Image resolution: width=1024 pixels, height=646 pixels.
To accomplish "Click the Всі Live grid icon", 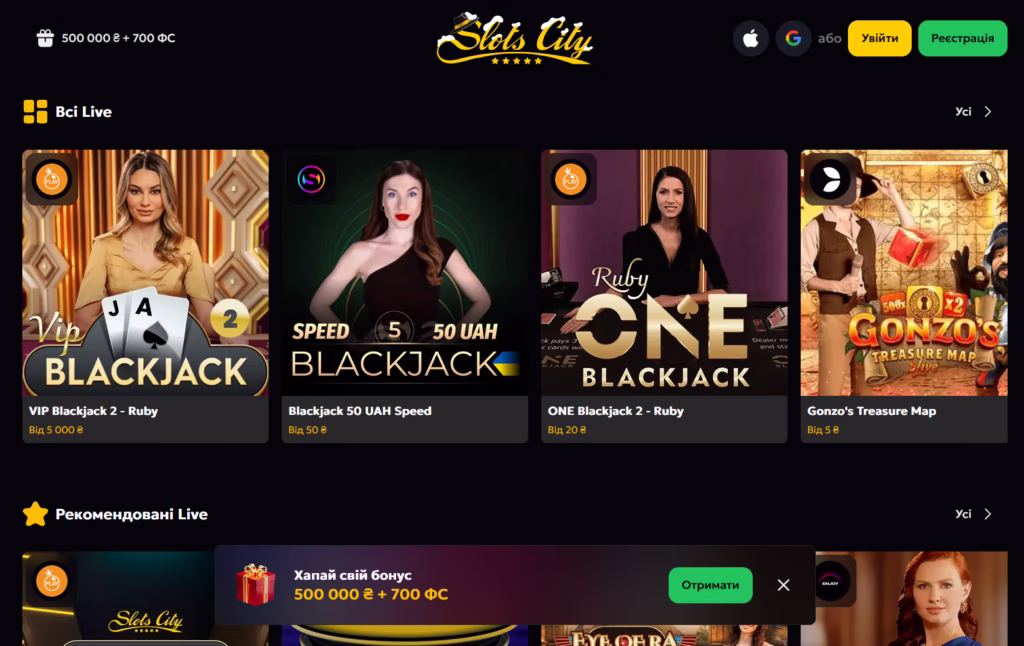I will [x=35, y=112].
